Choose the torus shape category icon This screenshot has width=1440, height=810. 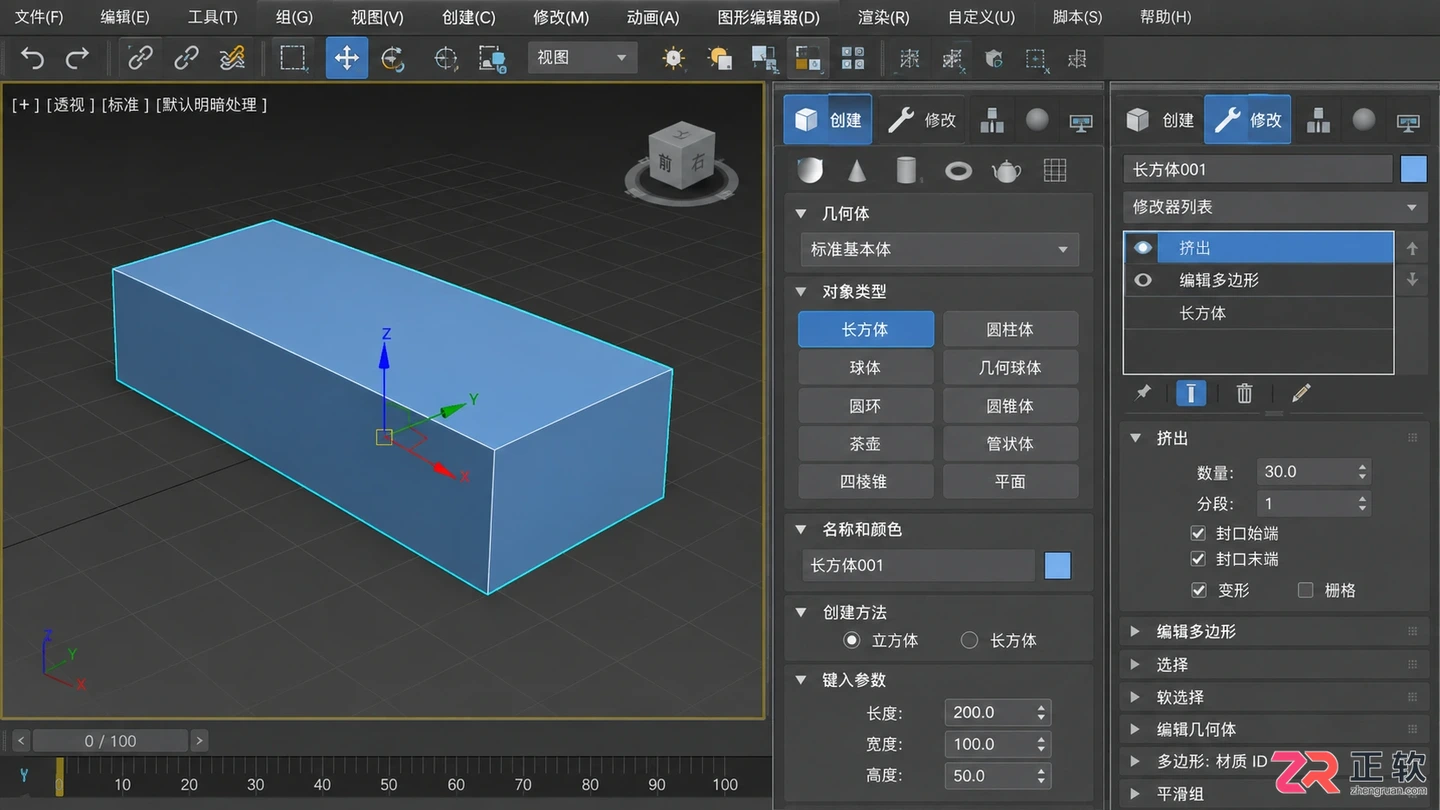click(x=958, y=171)
